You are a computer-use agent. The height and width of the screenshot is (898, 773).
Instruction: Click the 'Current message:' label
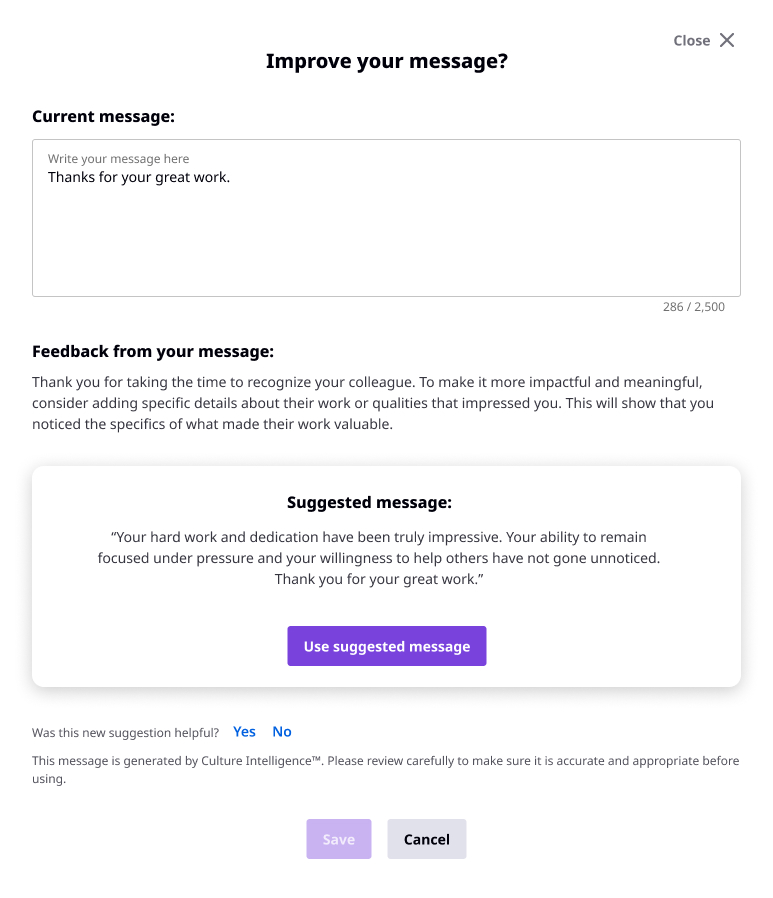103,116
